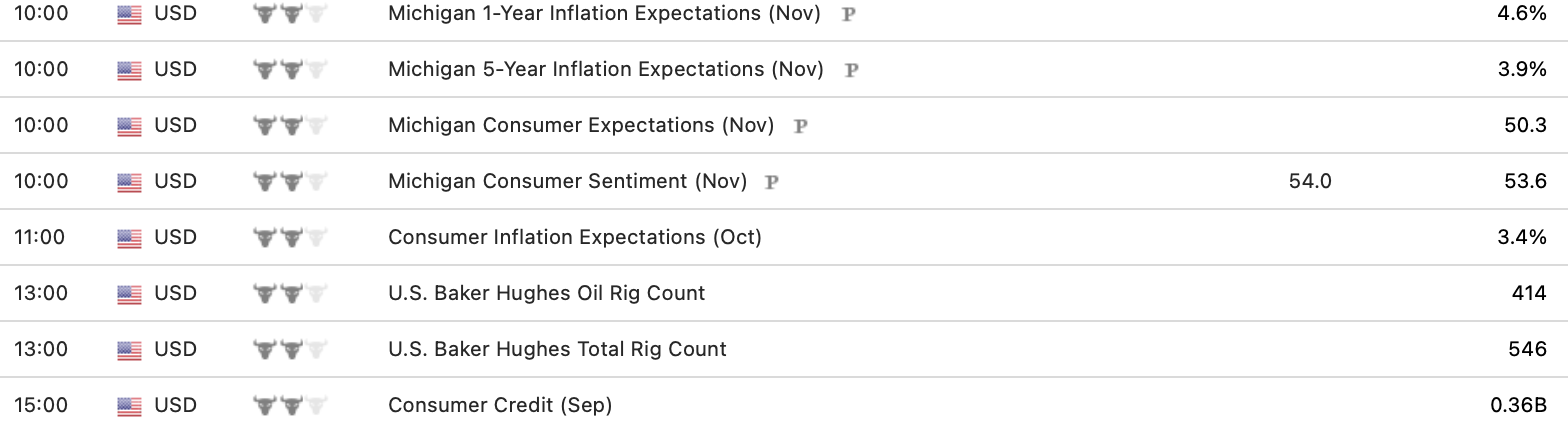Click the preliminary P icon beside Michigan Consumer Sentiment
The width and height of the screenshot is (1568, 438).
(771, 182)
